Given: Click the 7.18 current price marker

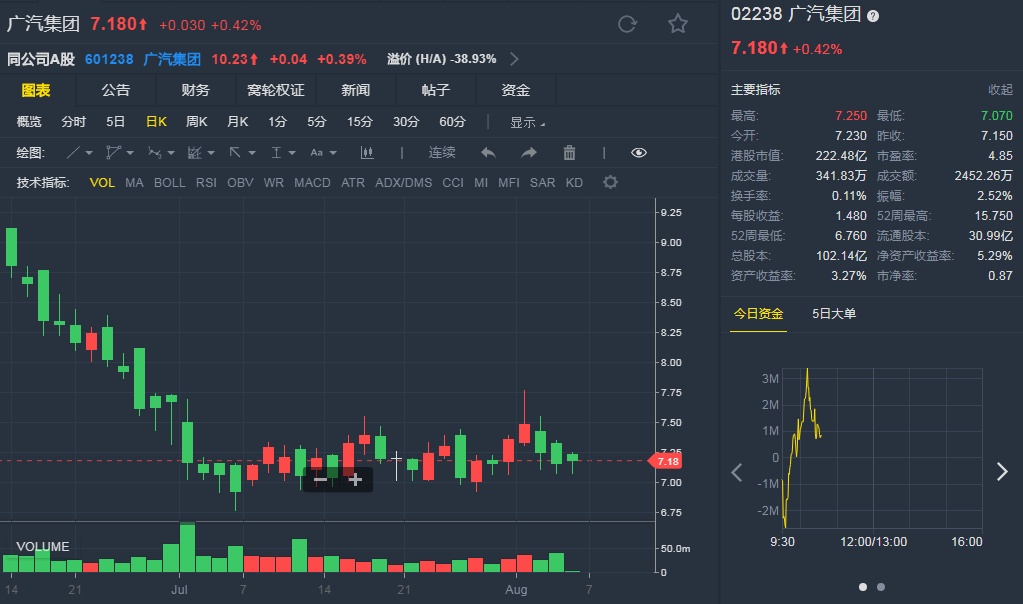Looking at the screenshot, I should (x=665, y=461).
